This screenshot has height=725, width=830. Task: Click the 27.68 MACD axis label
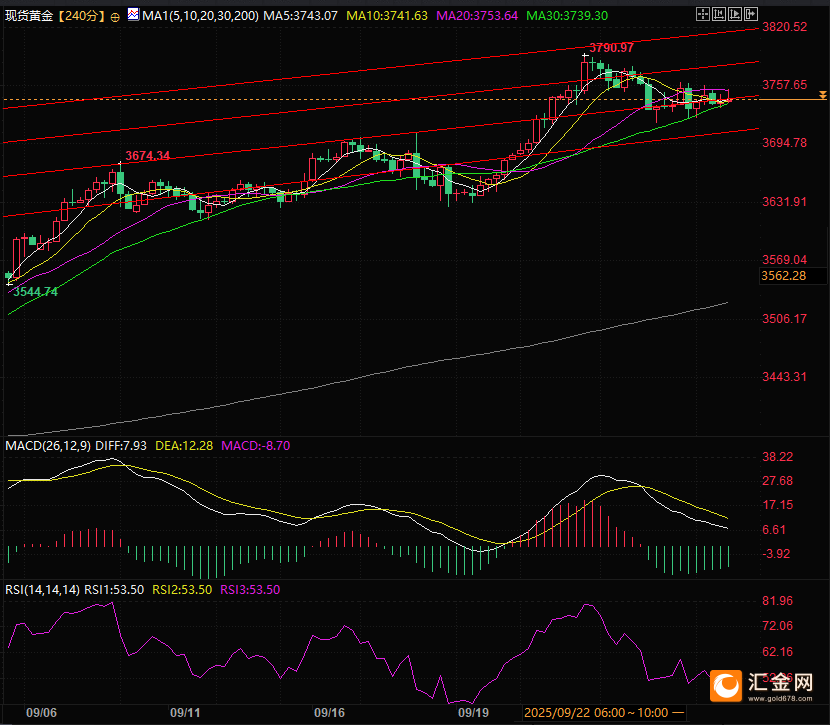778,481
